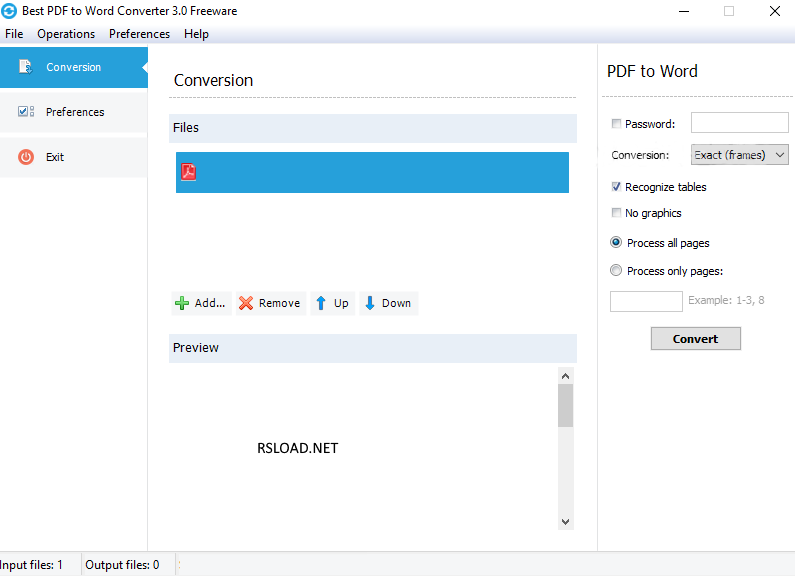Click the app logo in title bar

[9, 11]
